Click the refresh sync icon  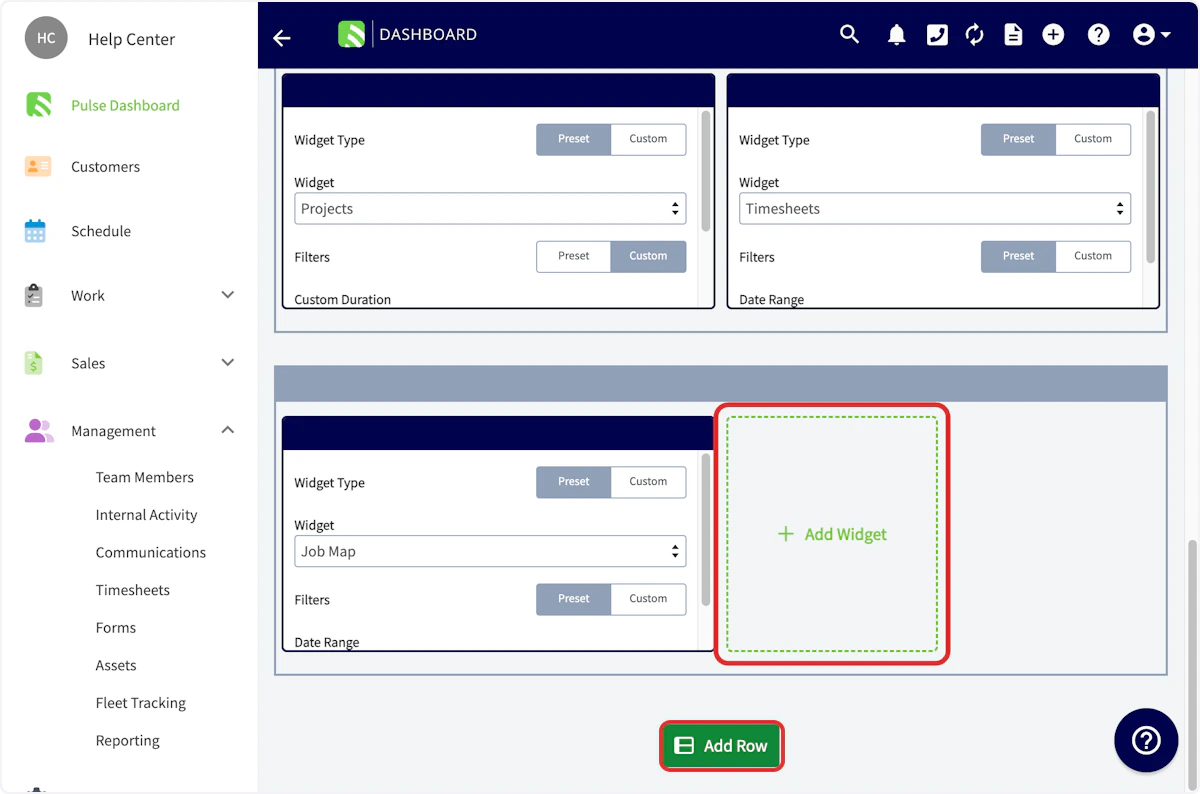974,35
